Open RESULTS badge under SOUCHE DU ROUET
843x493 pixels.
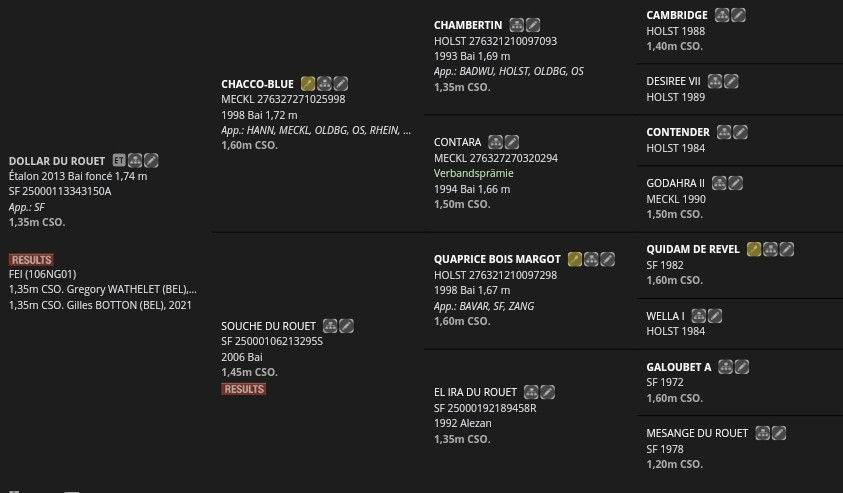pyautogui.click(x=244, y=389)
